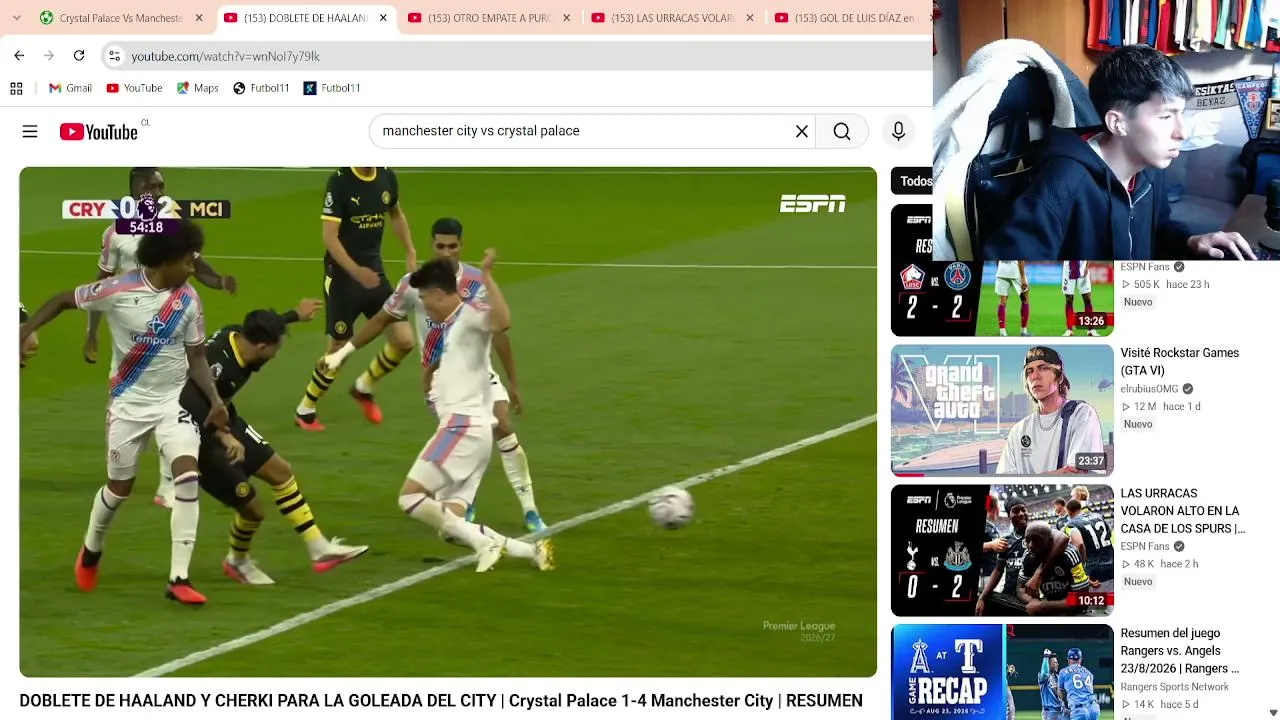Open LAS URRACAS VOLARON ALTO video title
This screenshot has height=720, width=1280.
click(x=1182, y=511)
